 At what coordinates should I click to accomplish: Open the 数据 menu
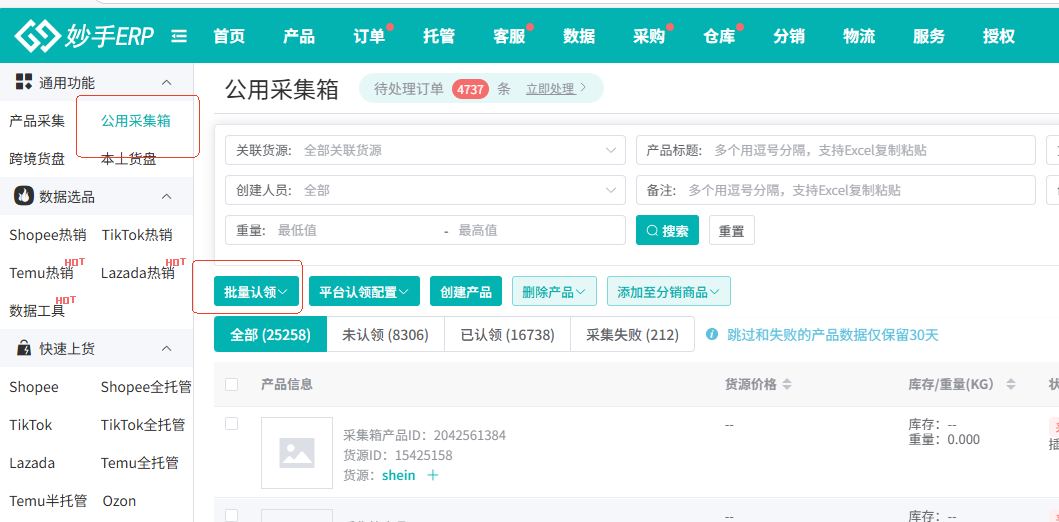(579, 36)
